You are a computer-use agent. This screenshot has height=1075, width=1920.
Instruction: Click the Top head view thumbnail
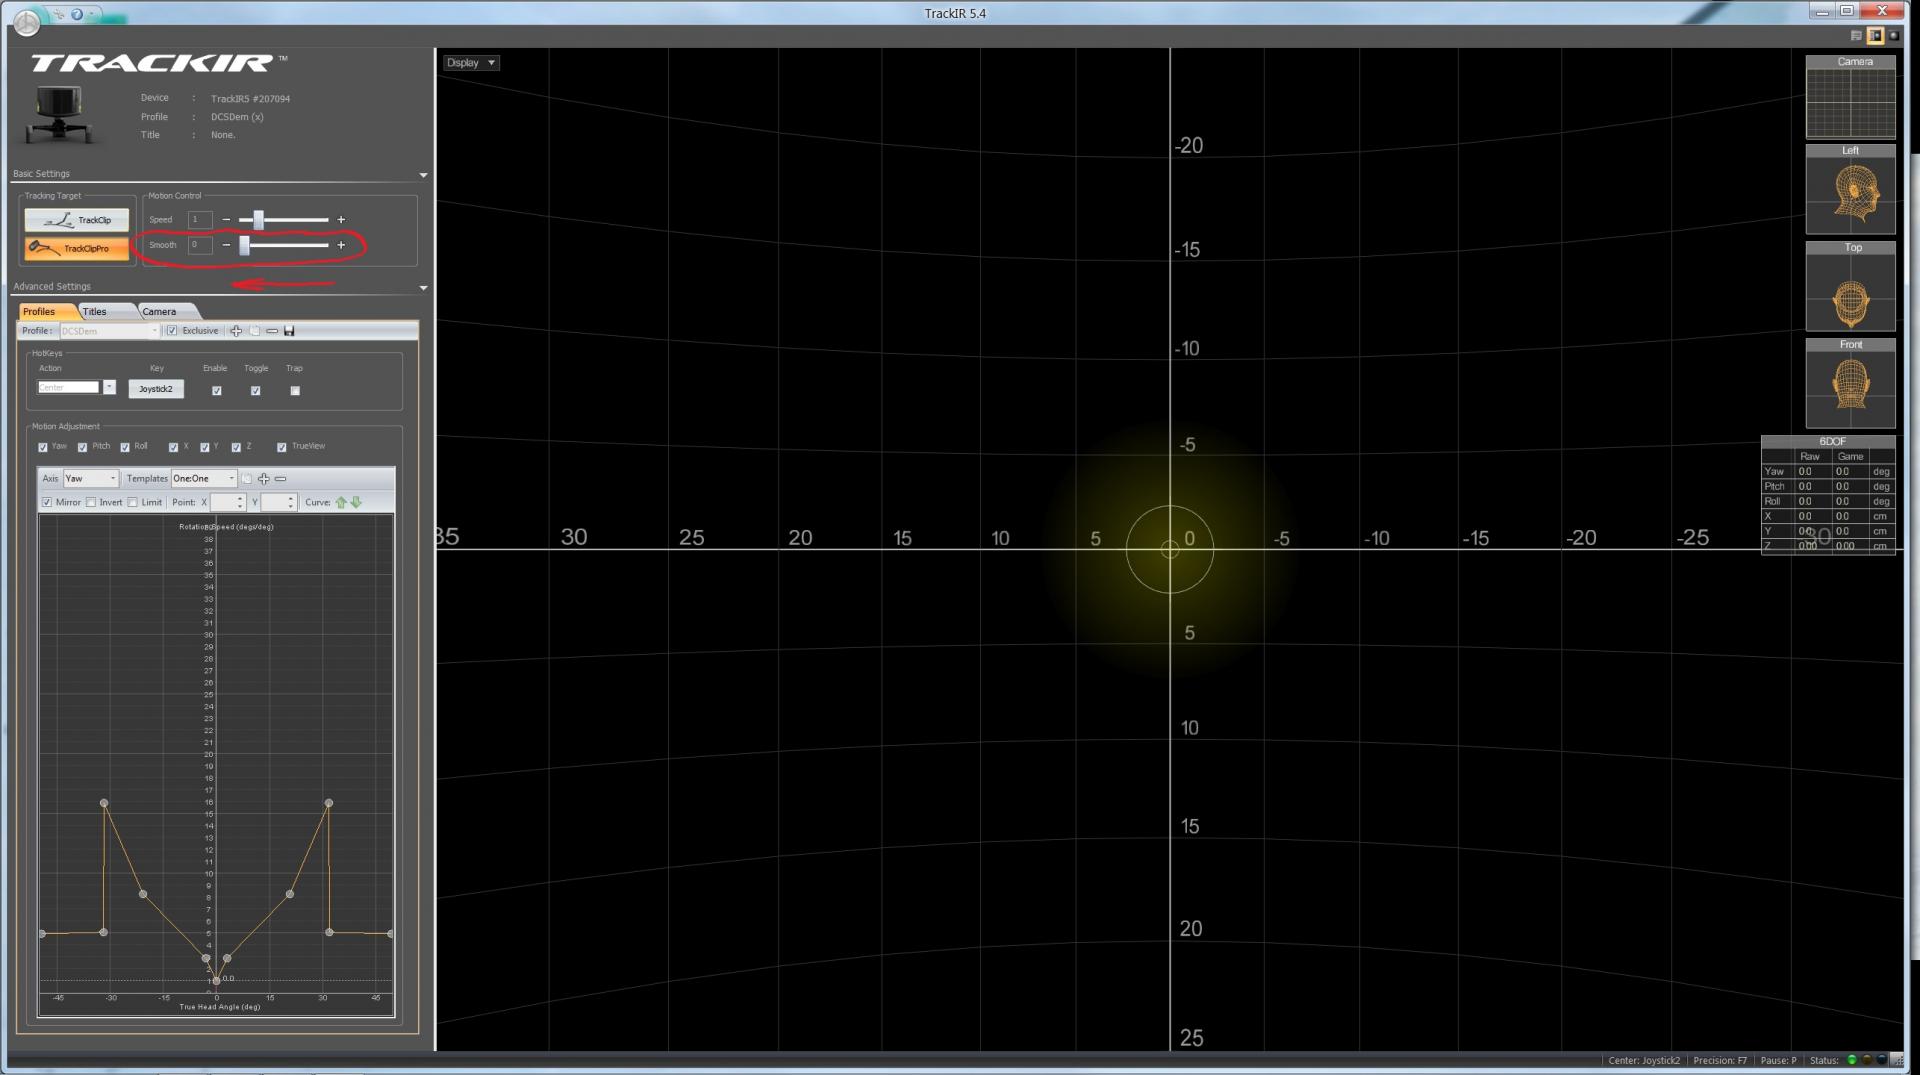1850,286
